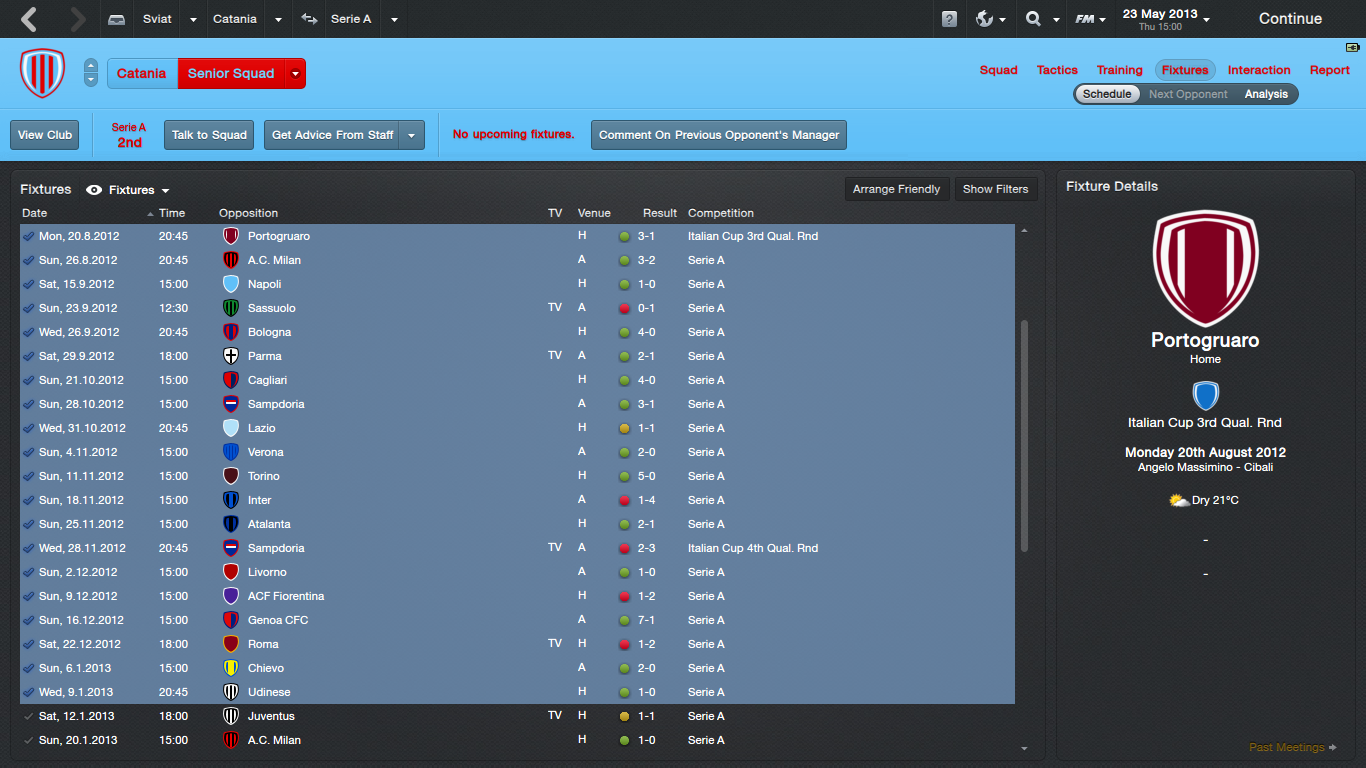The height and width of the screenshot is (768, 1366).
Task: Toggle the checkmark on Sat, 15.9.2012 row
Action: pos(28,284)
